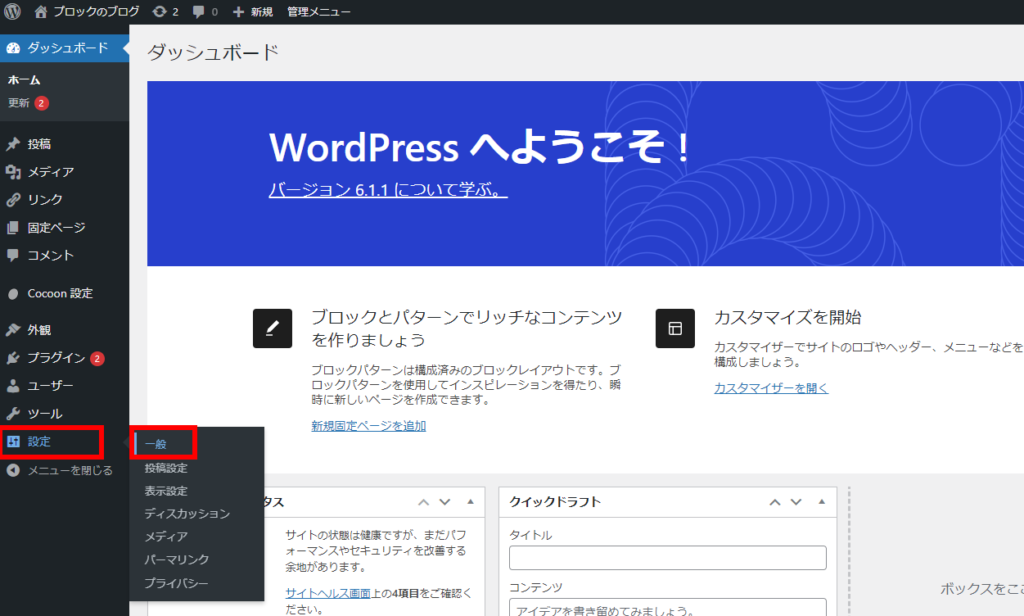Open the 新規 menu in admin bar

[x=262, y=12]
